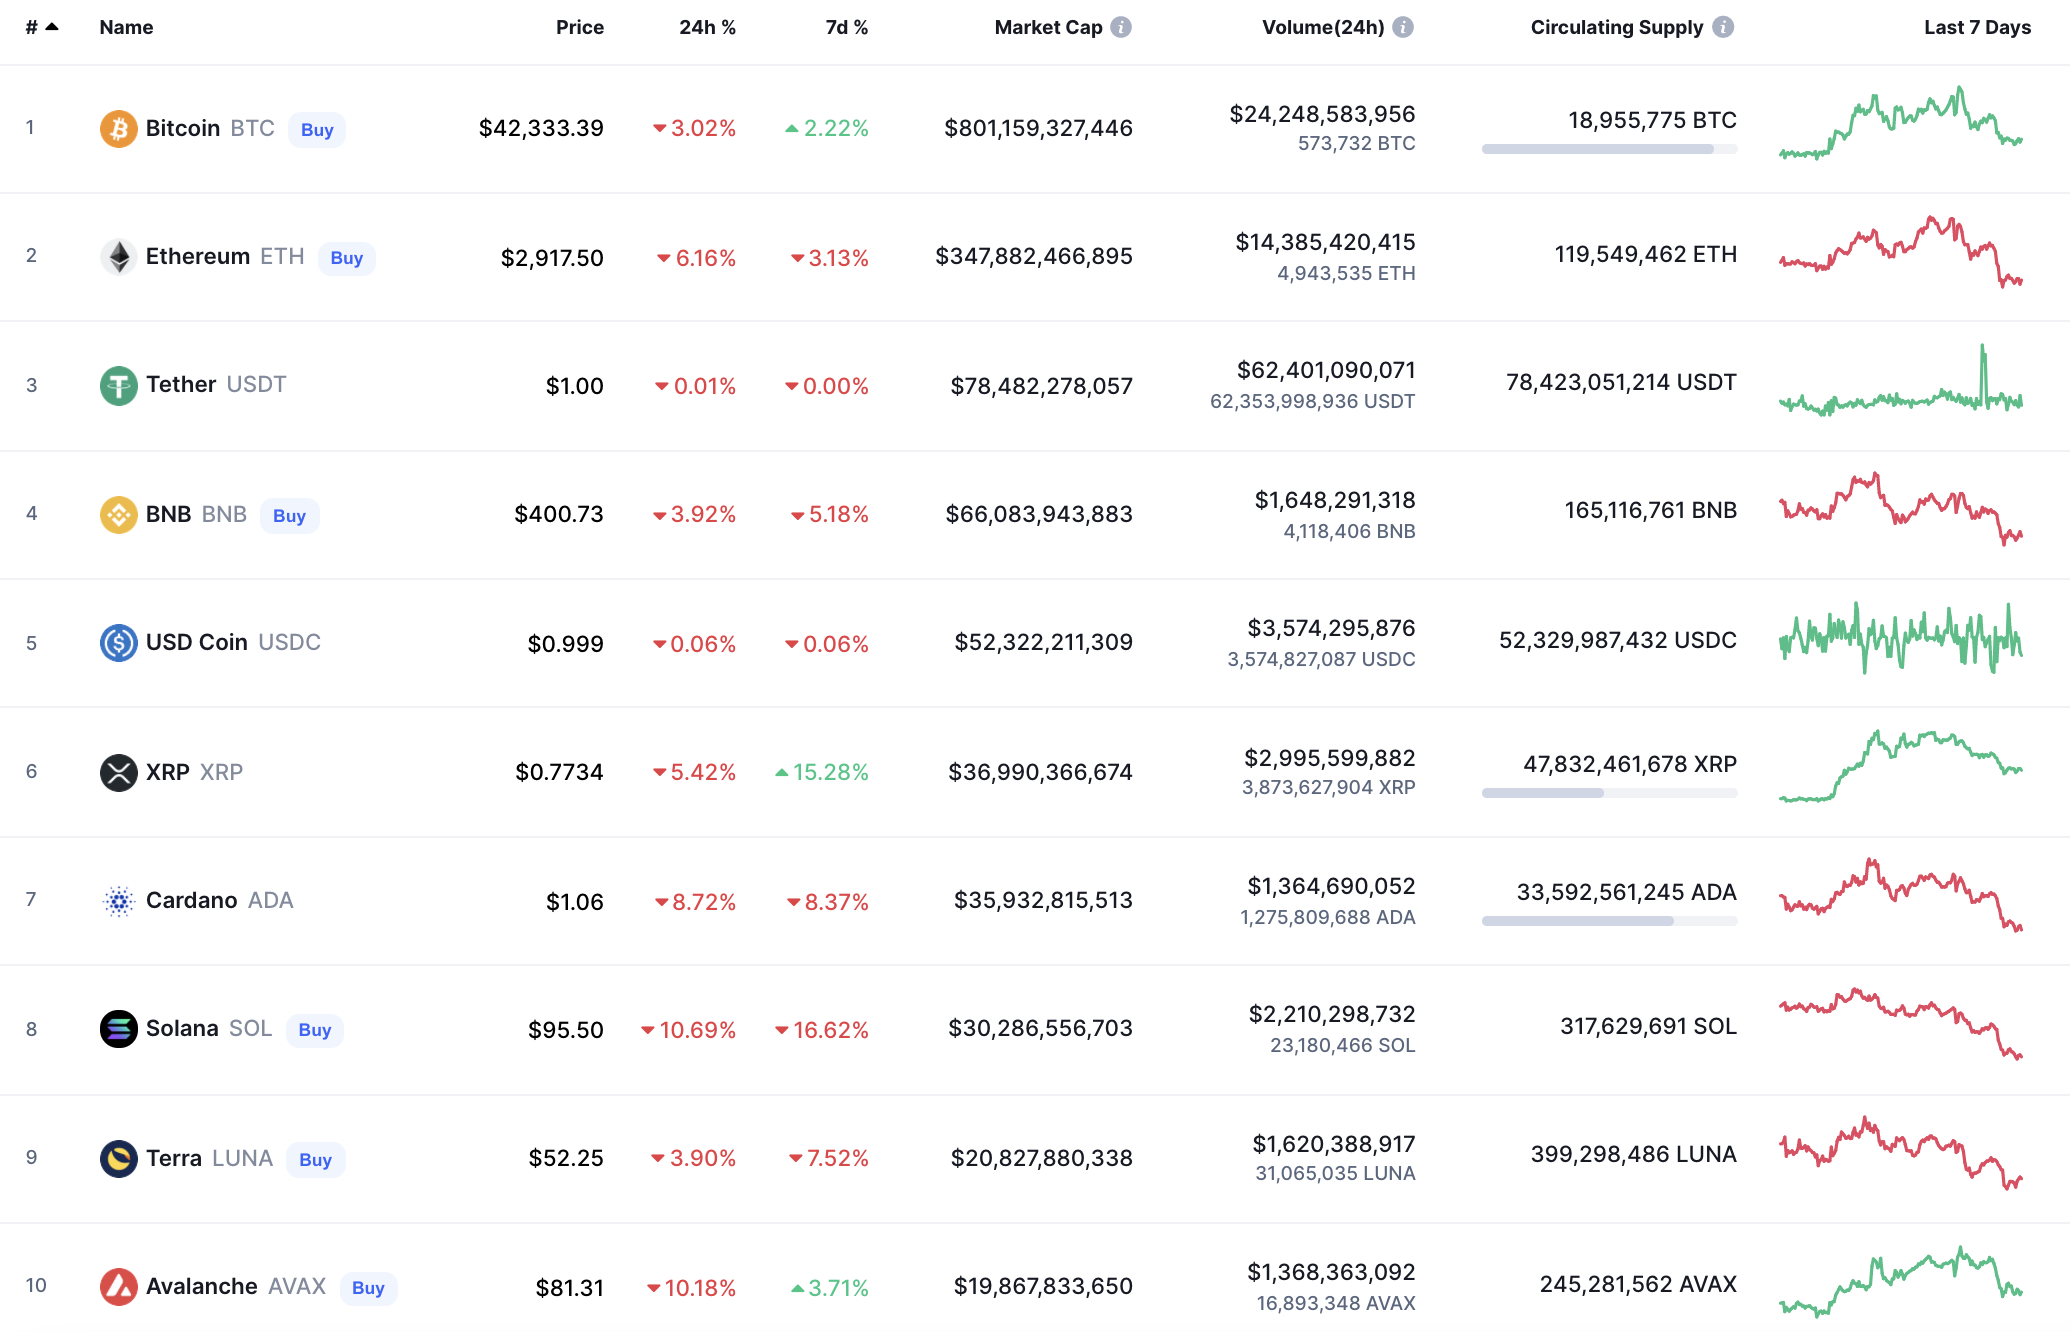
Task: Click the XRP black logo icon
Action: [118, 772]
